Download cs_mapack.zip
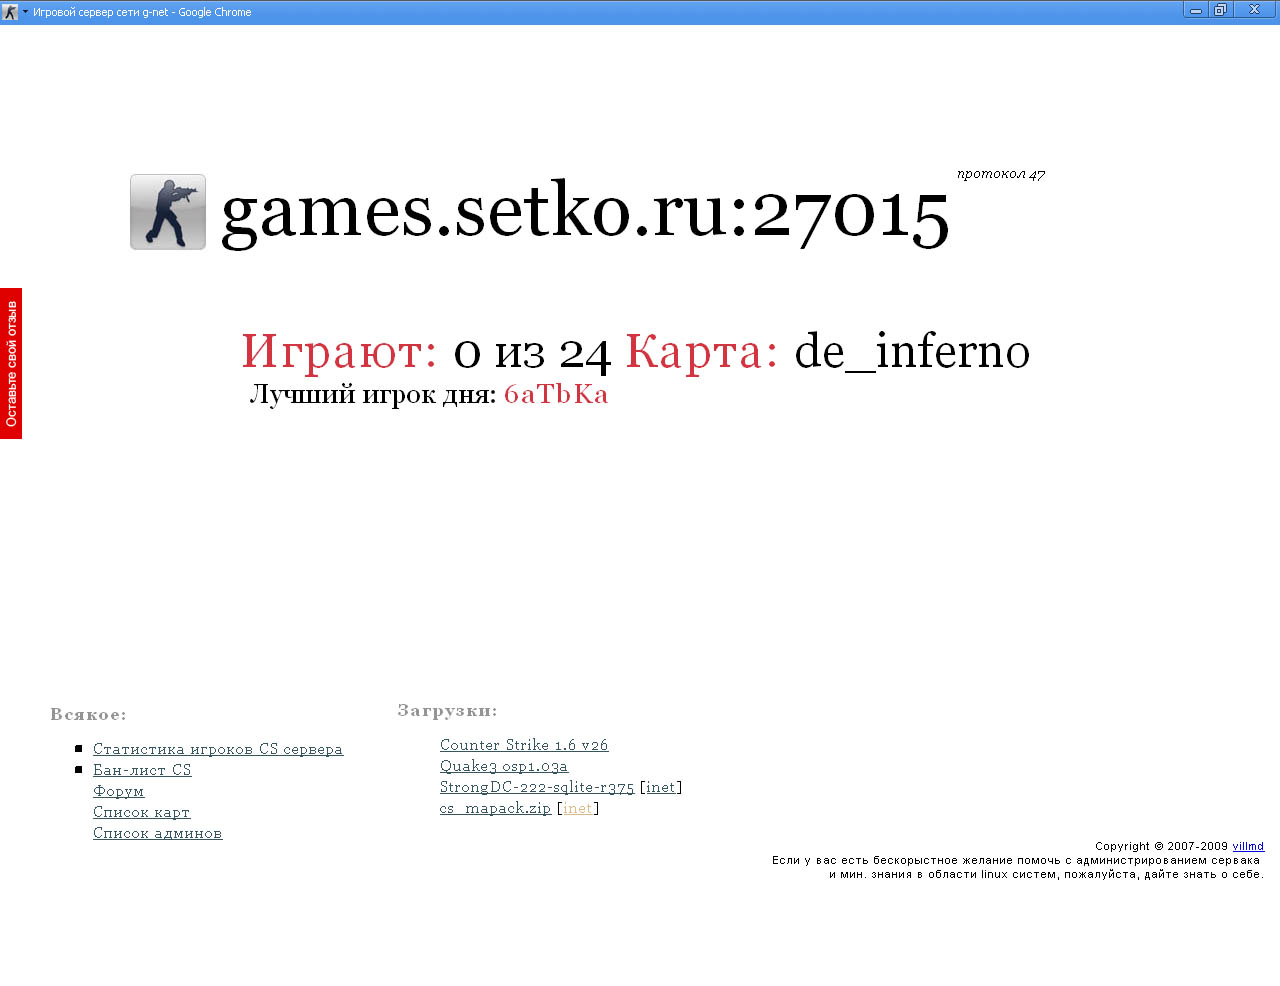The width and height of the screenshot is (1280, 986). tap(495, 807)
